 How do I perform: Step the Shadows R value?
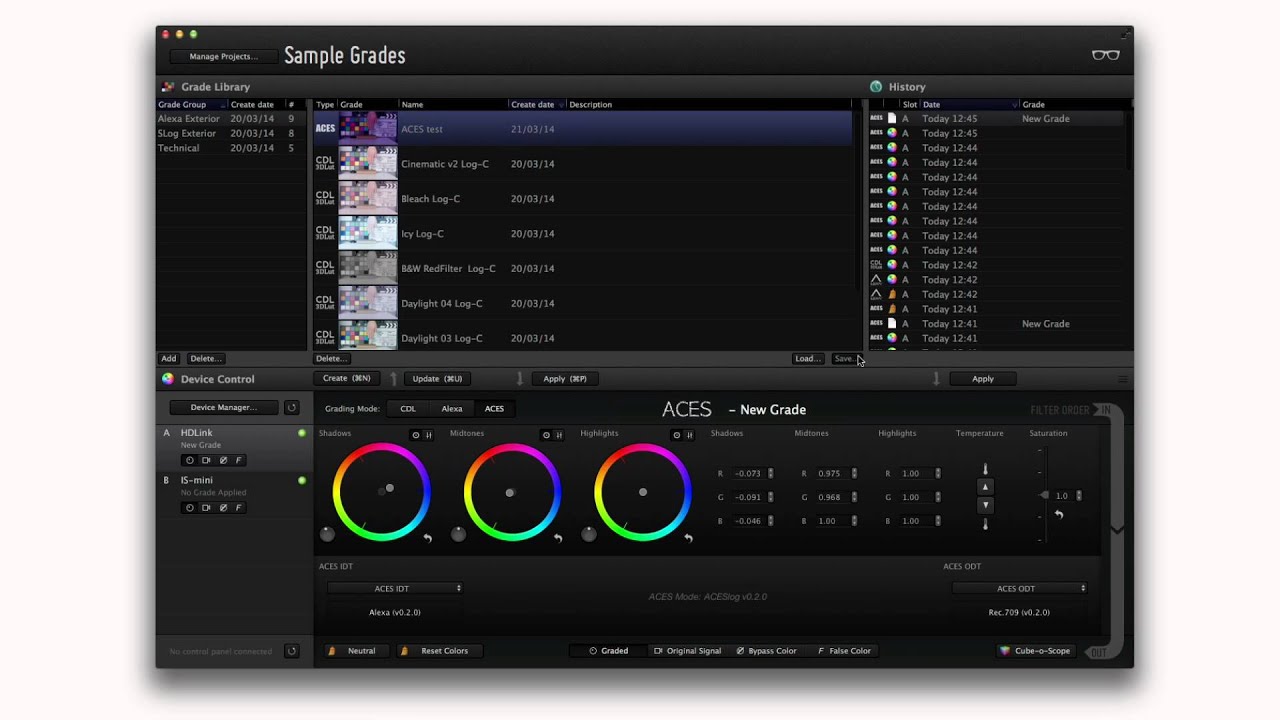770,473
